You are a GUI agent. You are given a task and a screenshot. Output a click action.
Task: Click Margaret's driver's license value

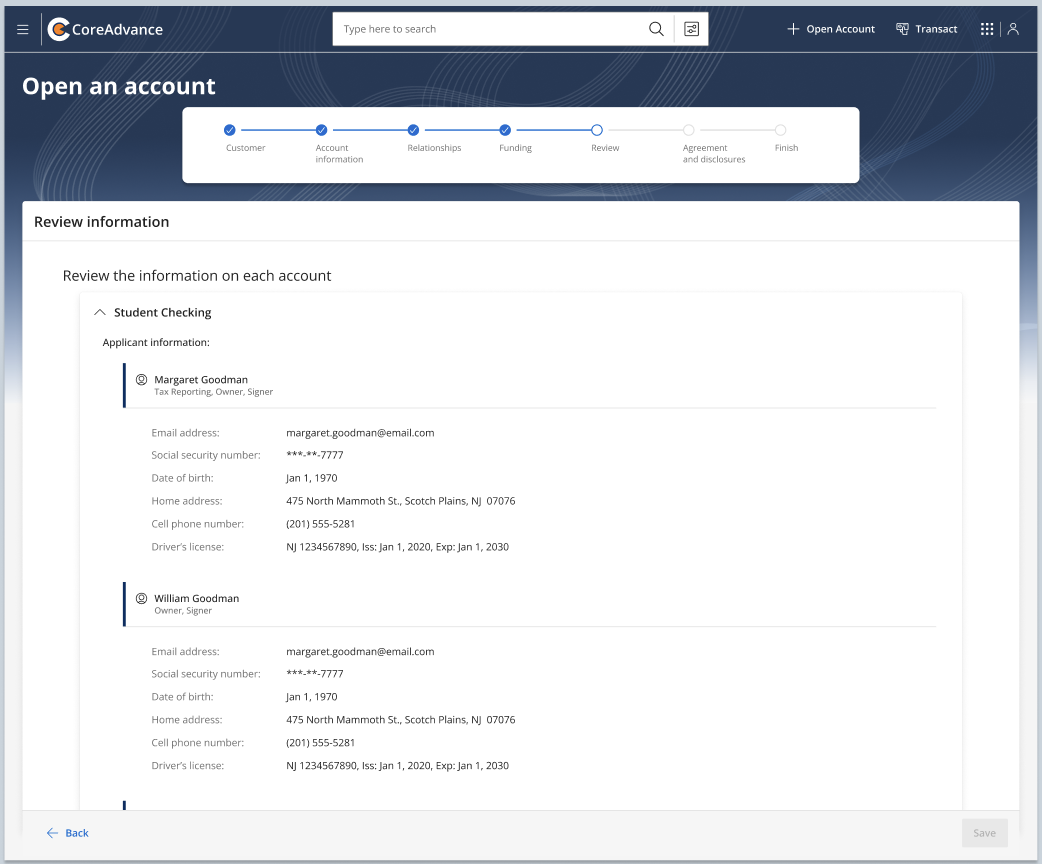click(397, 547)
